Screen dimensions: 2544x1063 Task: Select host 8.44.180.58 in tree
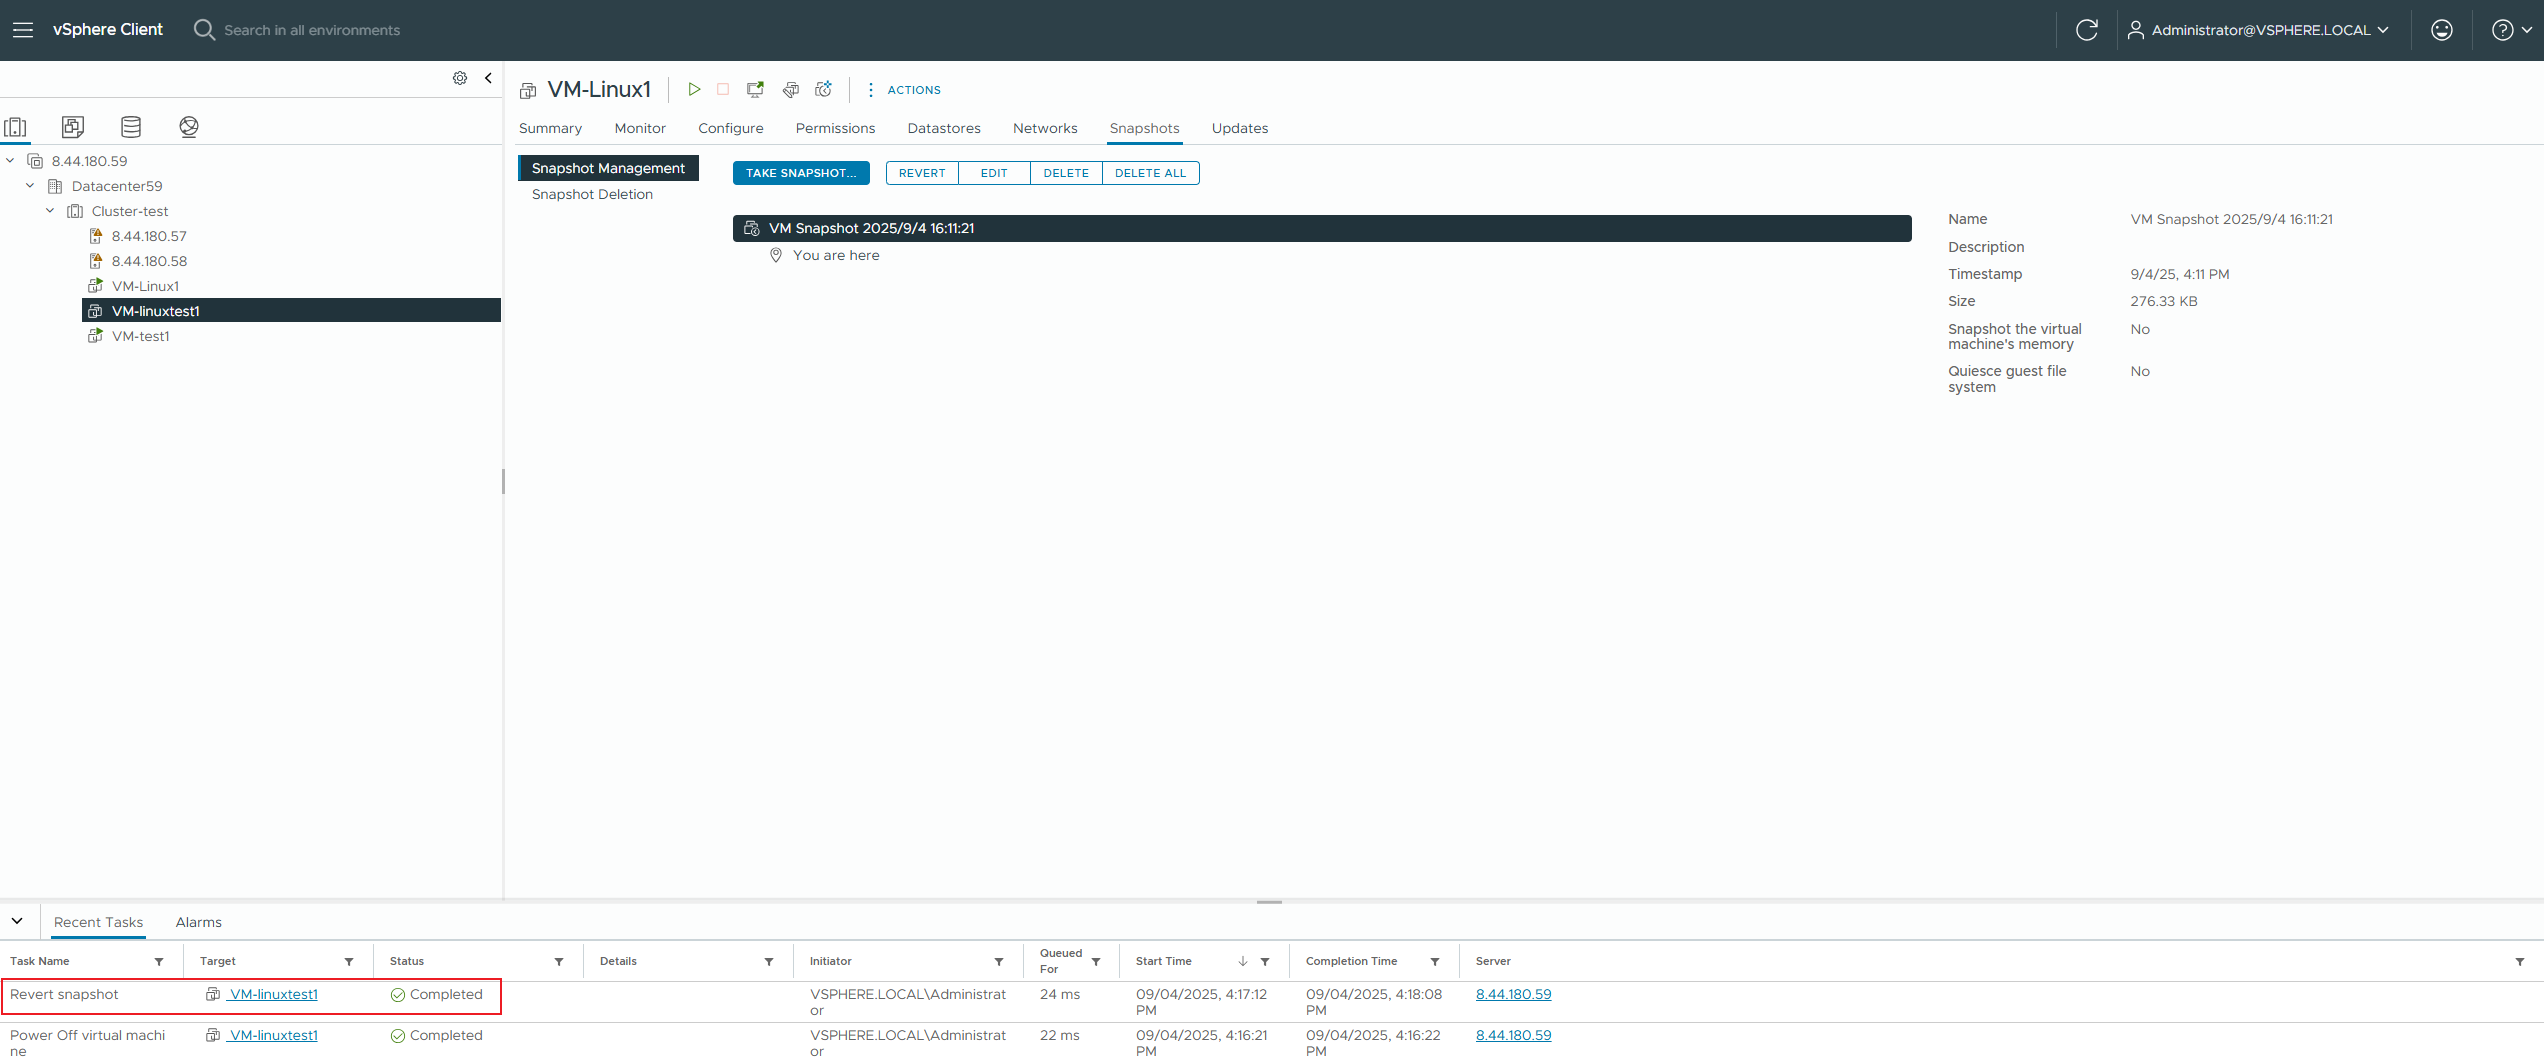point(149,261)
